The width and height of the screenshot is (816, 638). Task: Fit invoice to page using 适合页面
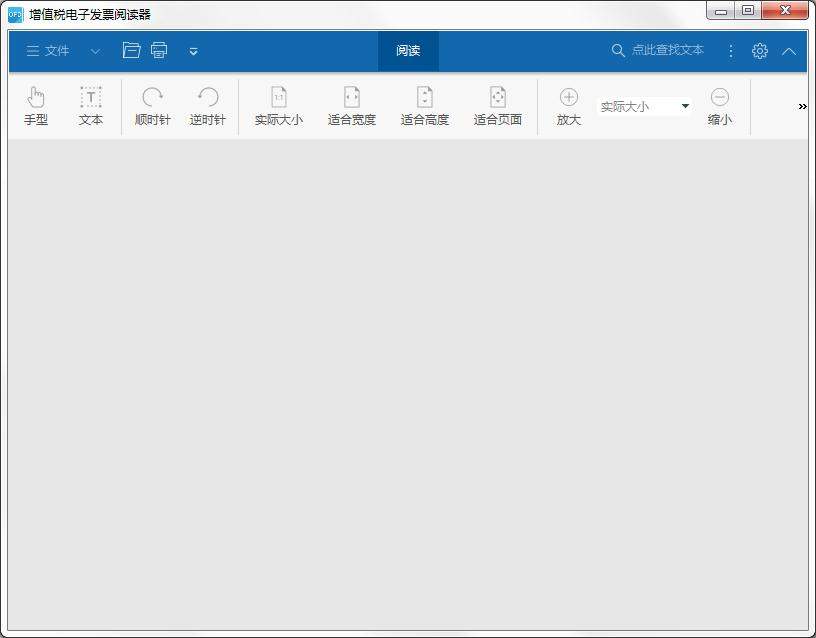497,105
